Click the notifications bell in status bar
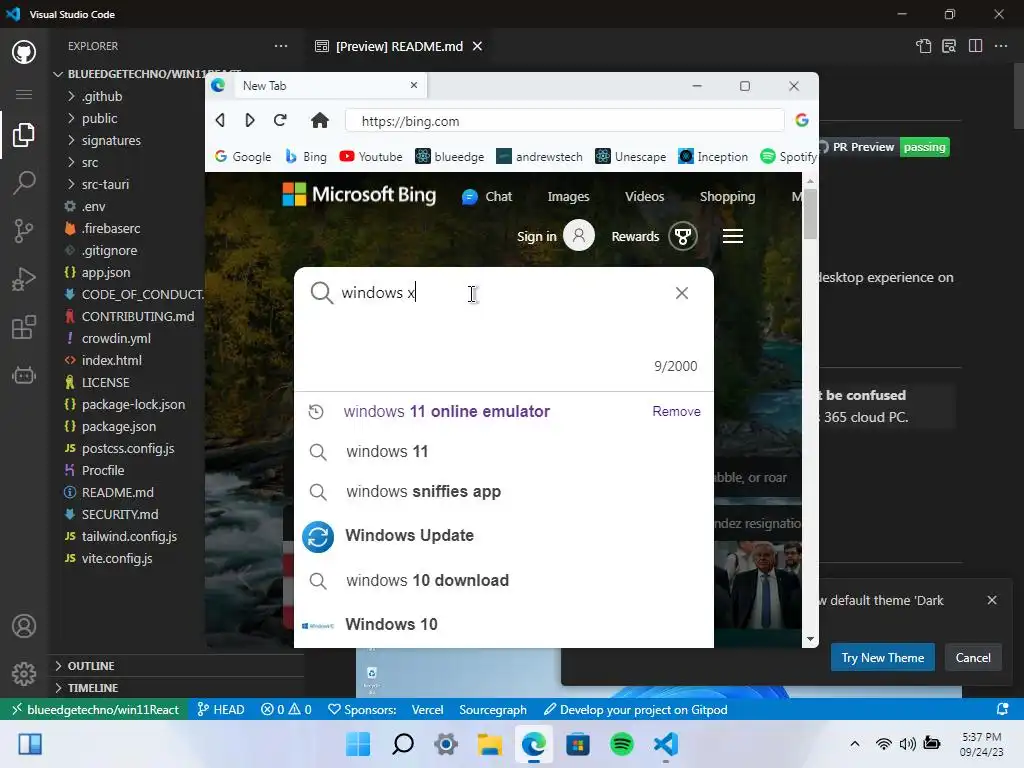Image resolution: width=1024 pixels, height=768 pixels. (1002, 709)
